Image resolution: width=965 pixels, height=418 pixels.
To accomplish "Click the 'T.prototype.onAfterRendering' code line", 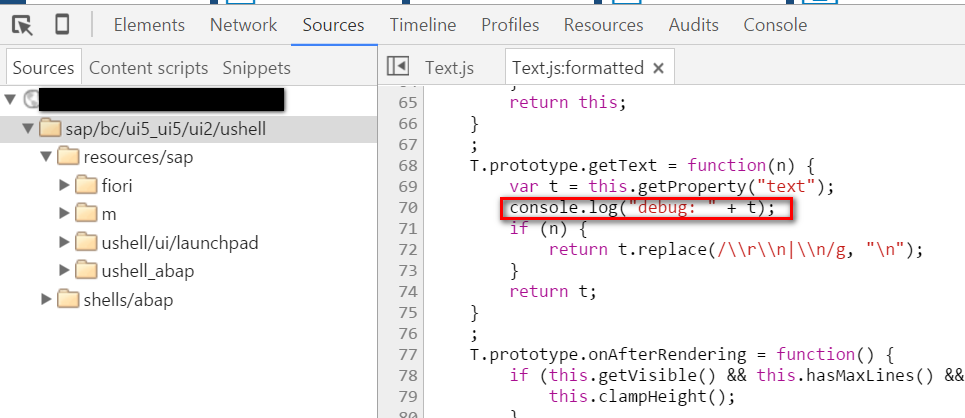I will point(682,355).
